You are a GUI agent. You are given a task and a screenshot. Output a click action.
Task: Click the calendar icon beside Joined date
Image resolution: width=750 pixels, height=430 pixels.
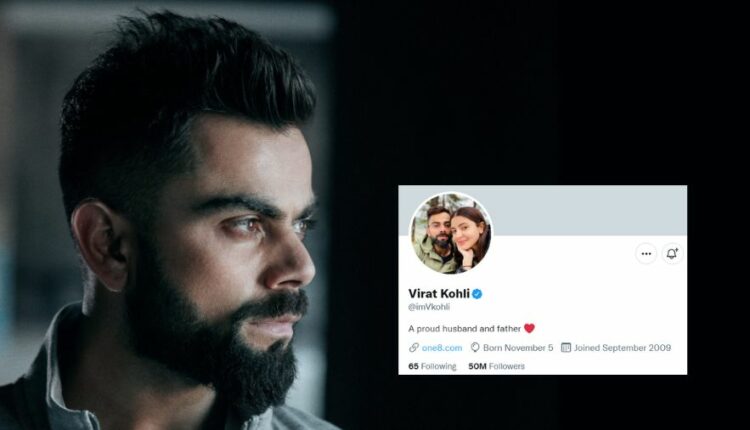(x=566, y=348)
